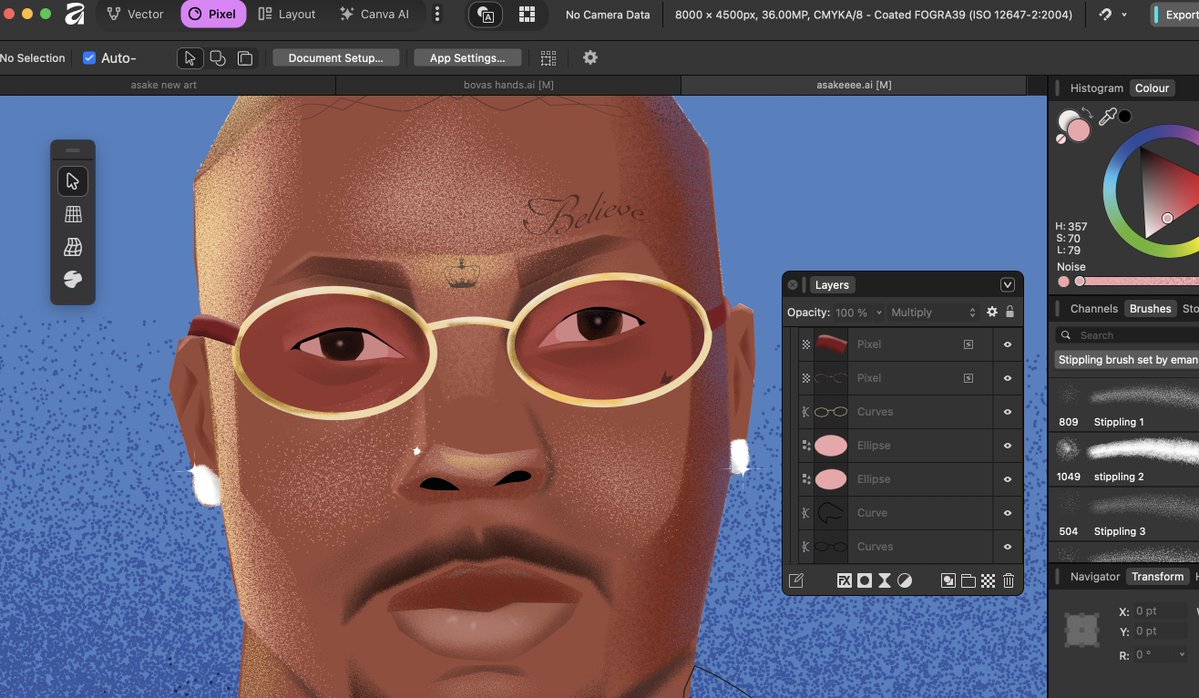Image resolution: width=1199 pixels, height=698 pixels.
Task: Select the mesh grid tool in toolbox
Action: (73, 214)
